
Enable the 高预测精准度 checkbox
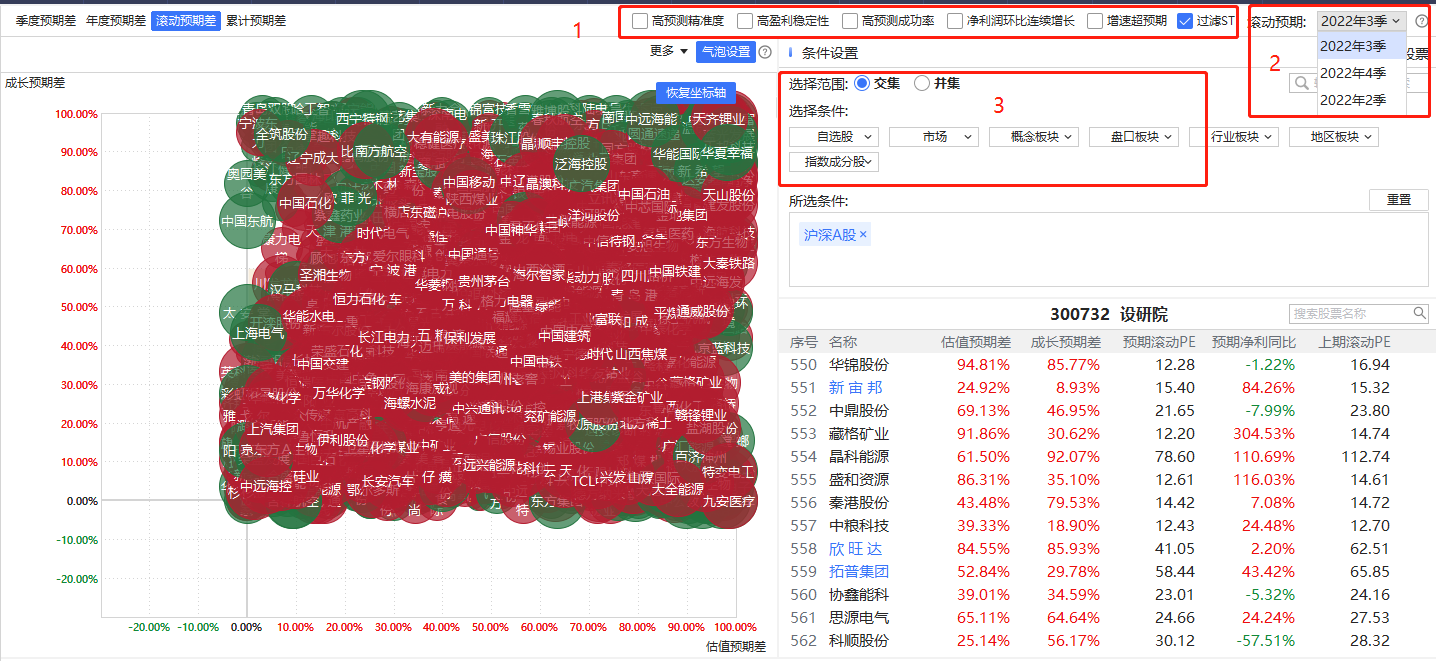[640, 21]
